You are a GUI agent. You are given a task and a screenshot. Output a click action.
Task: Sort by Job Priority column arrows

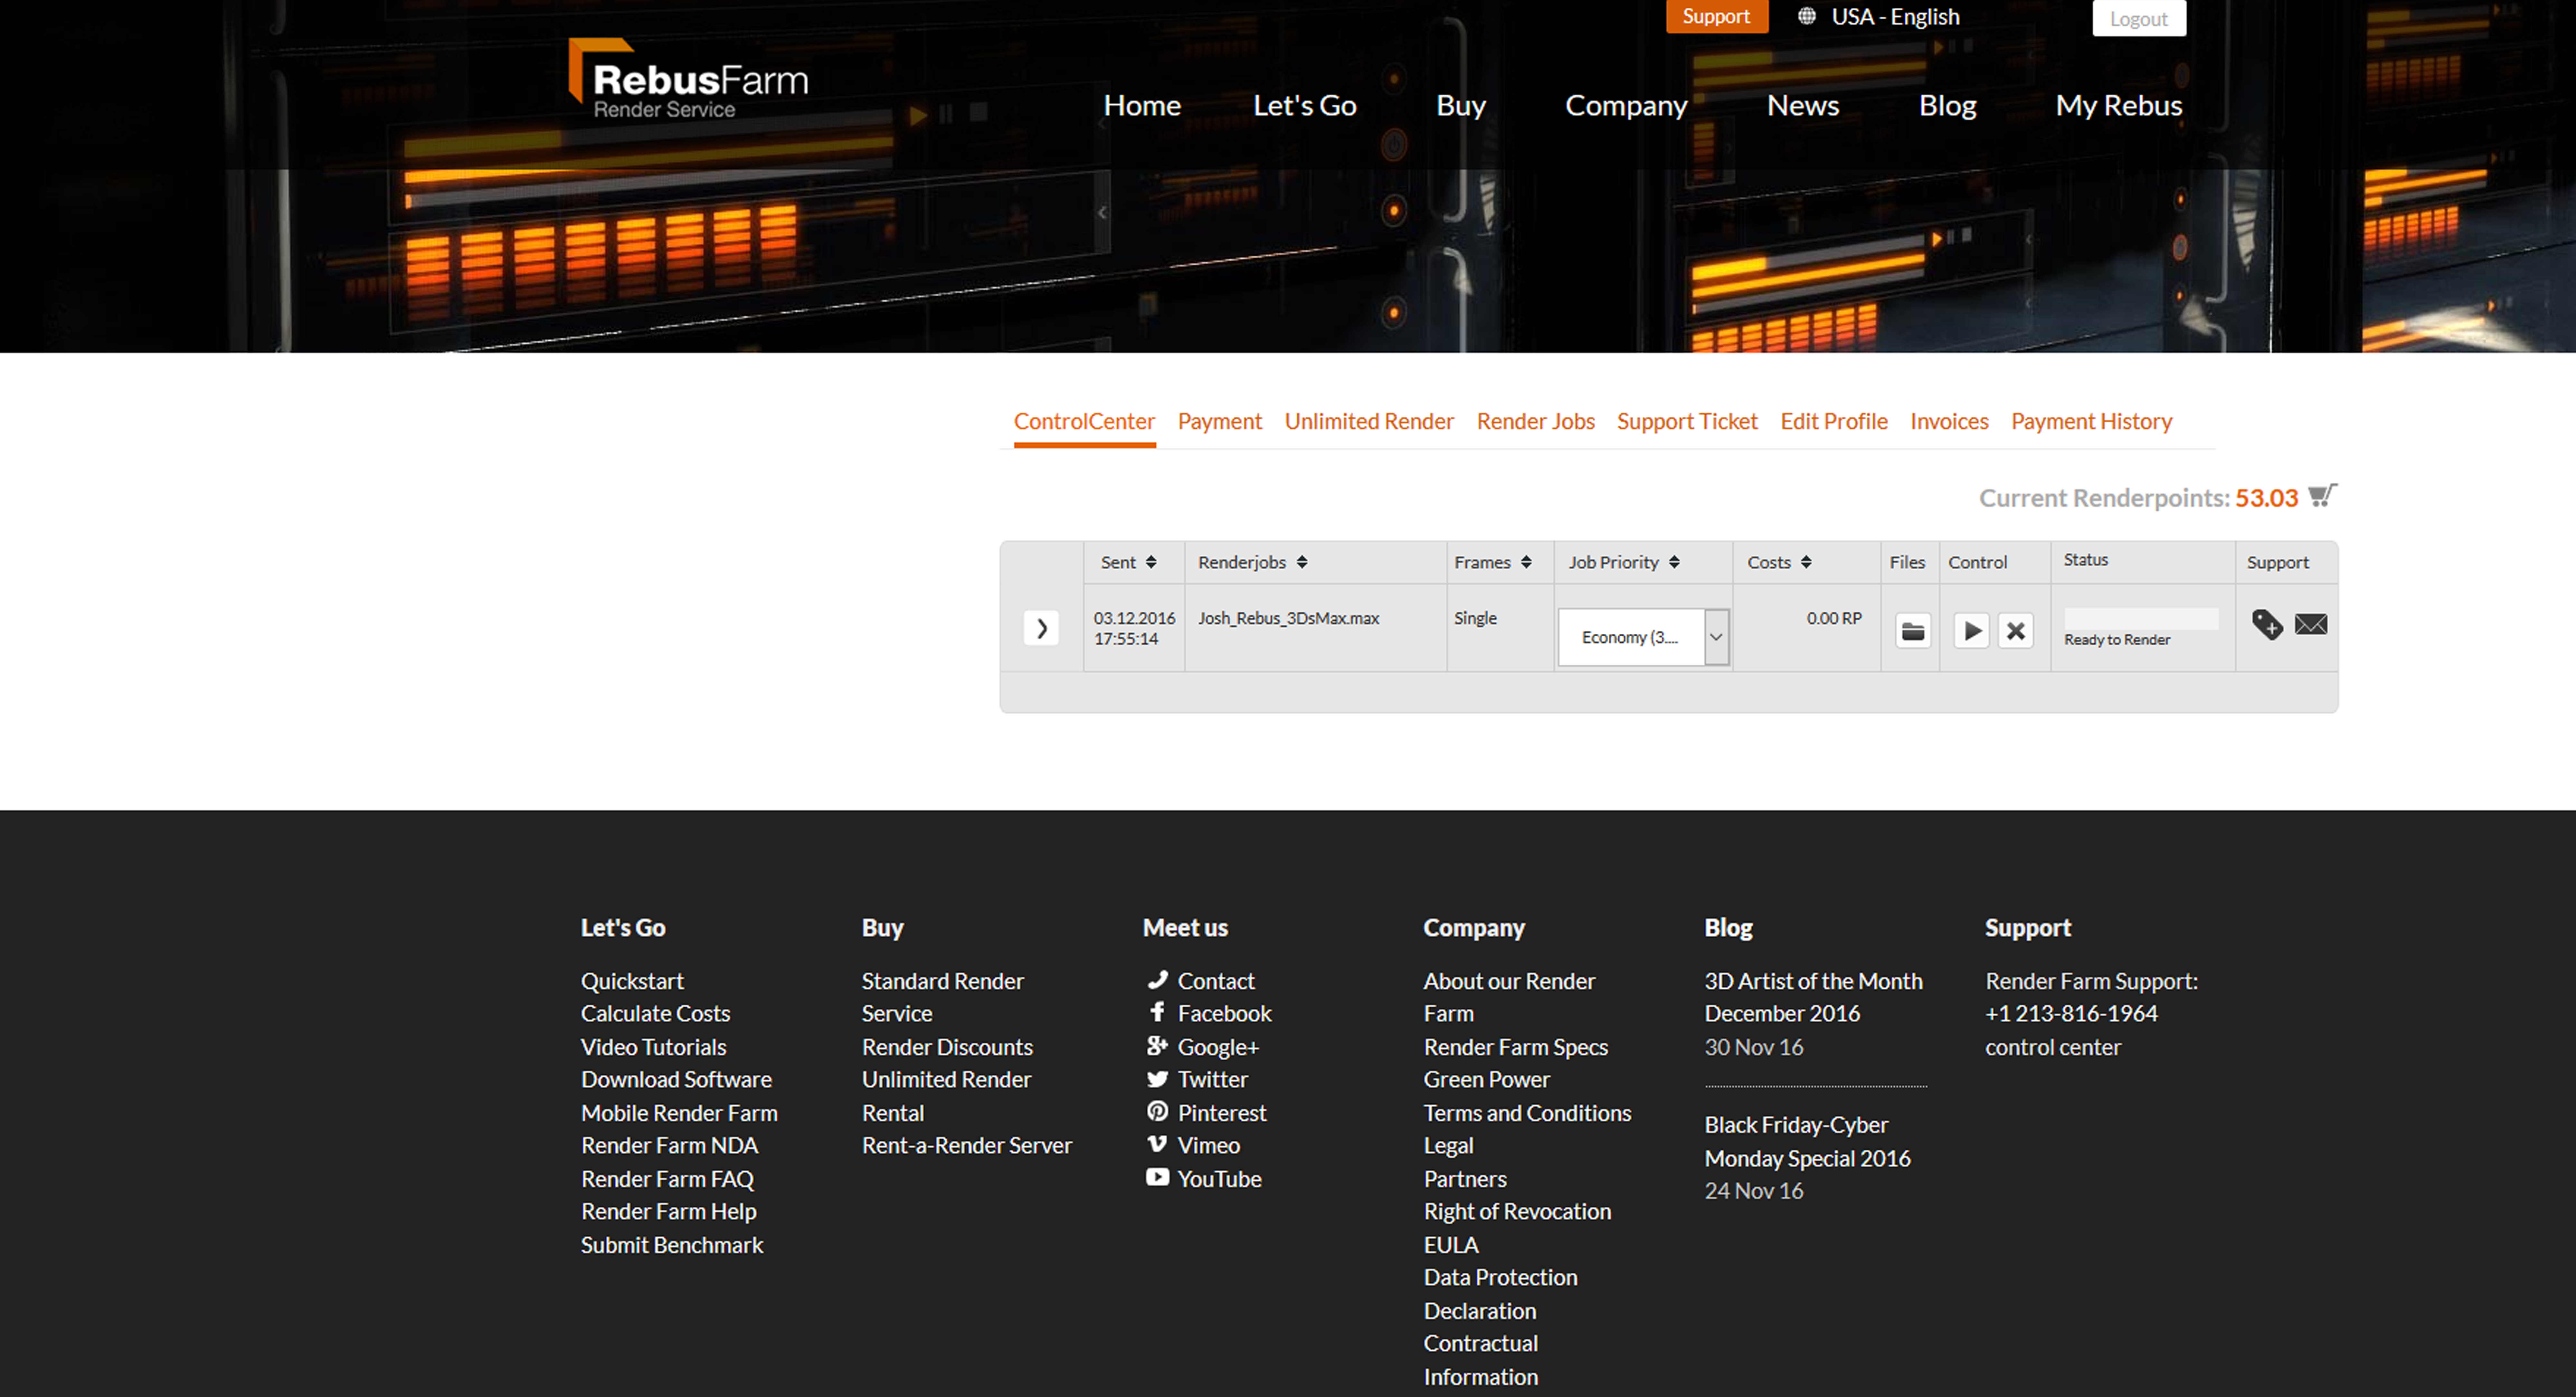tap(1674, 562)
